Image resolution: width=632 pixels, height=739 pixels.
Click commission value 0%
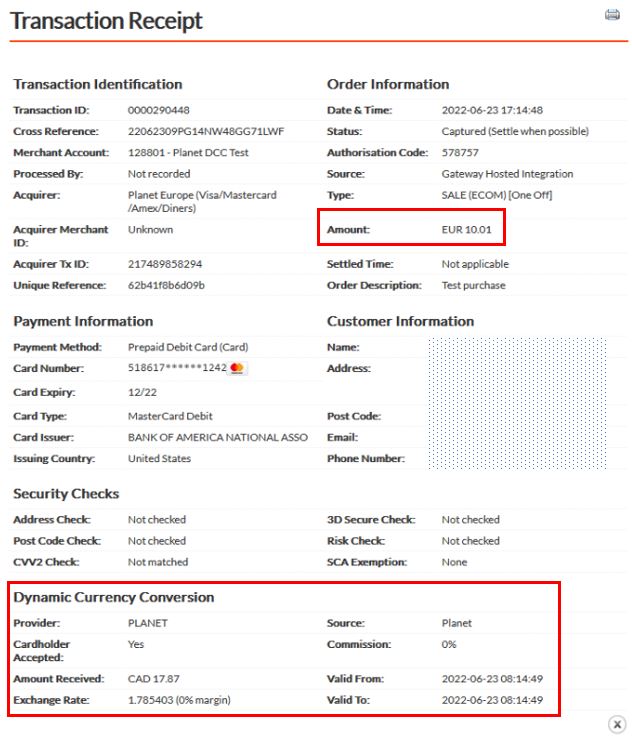pyautogui.click(x=449, y=644)
